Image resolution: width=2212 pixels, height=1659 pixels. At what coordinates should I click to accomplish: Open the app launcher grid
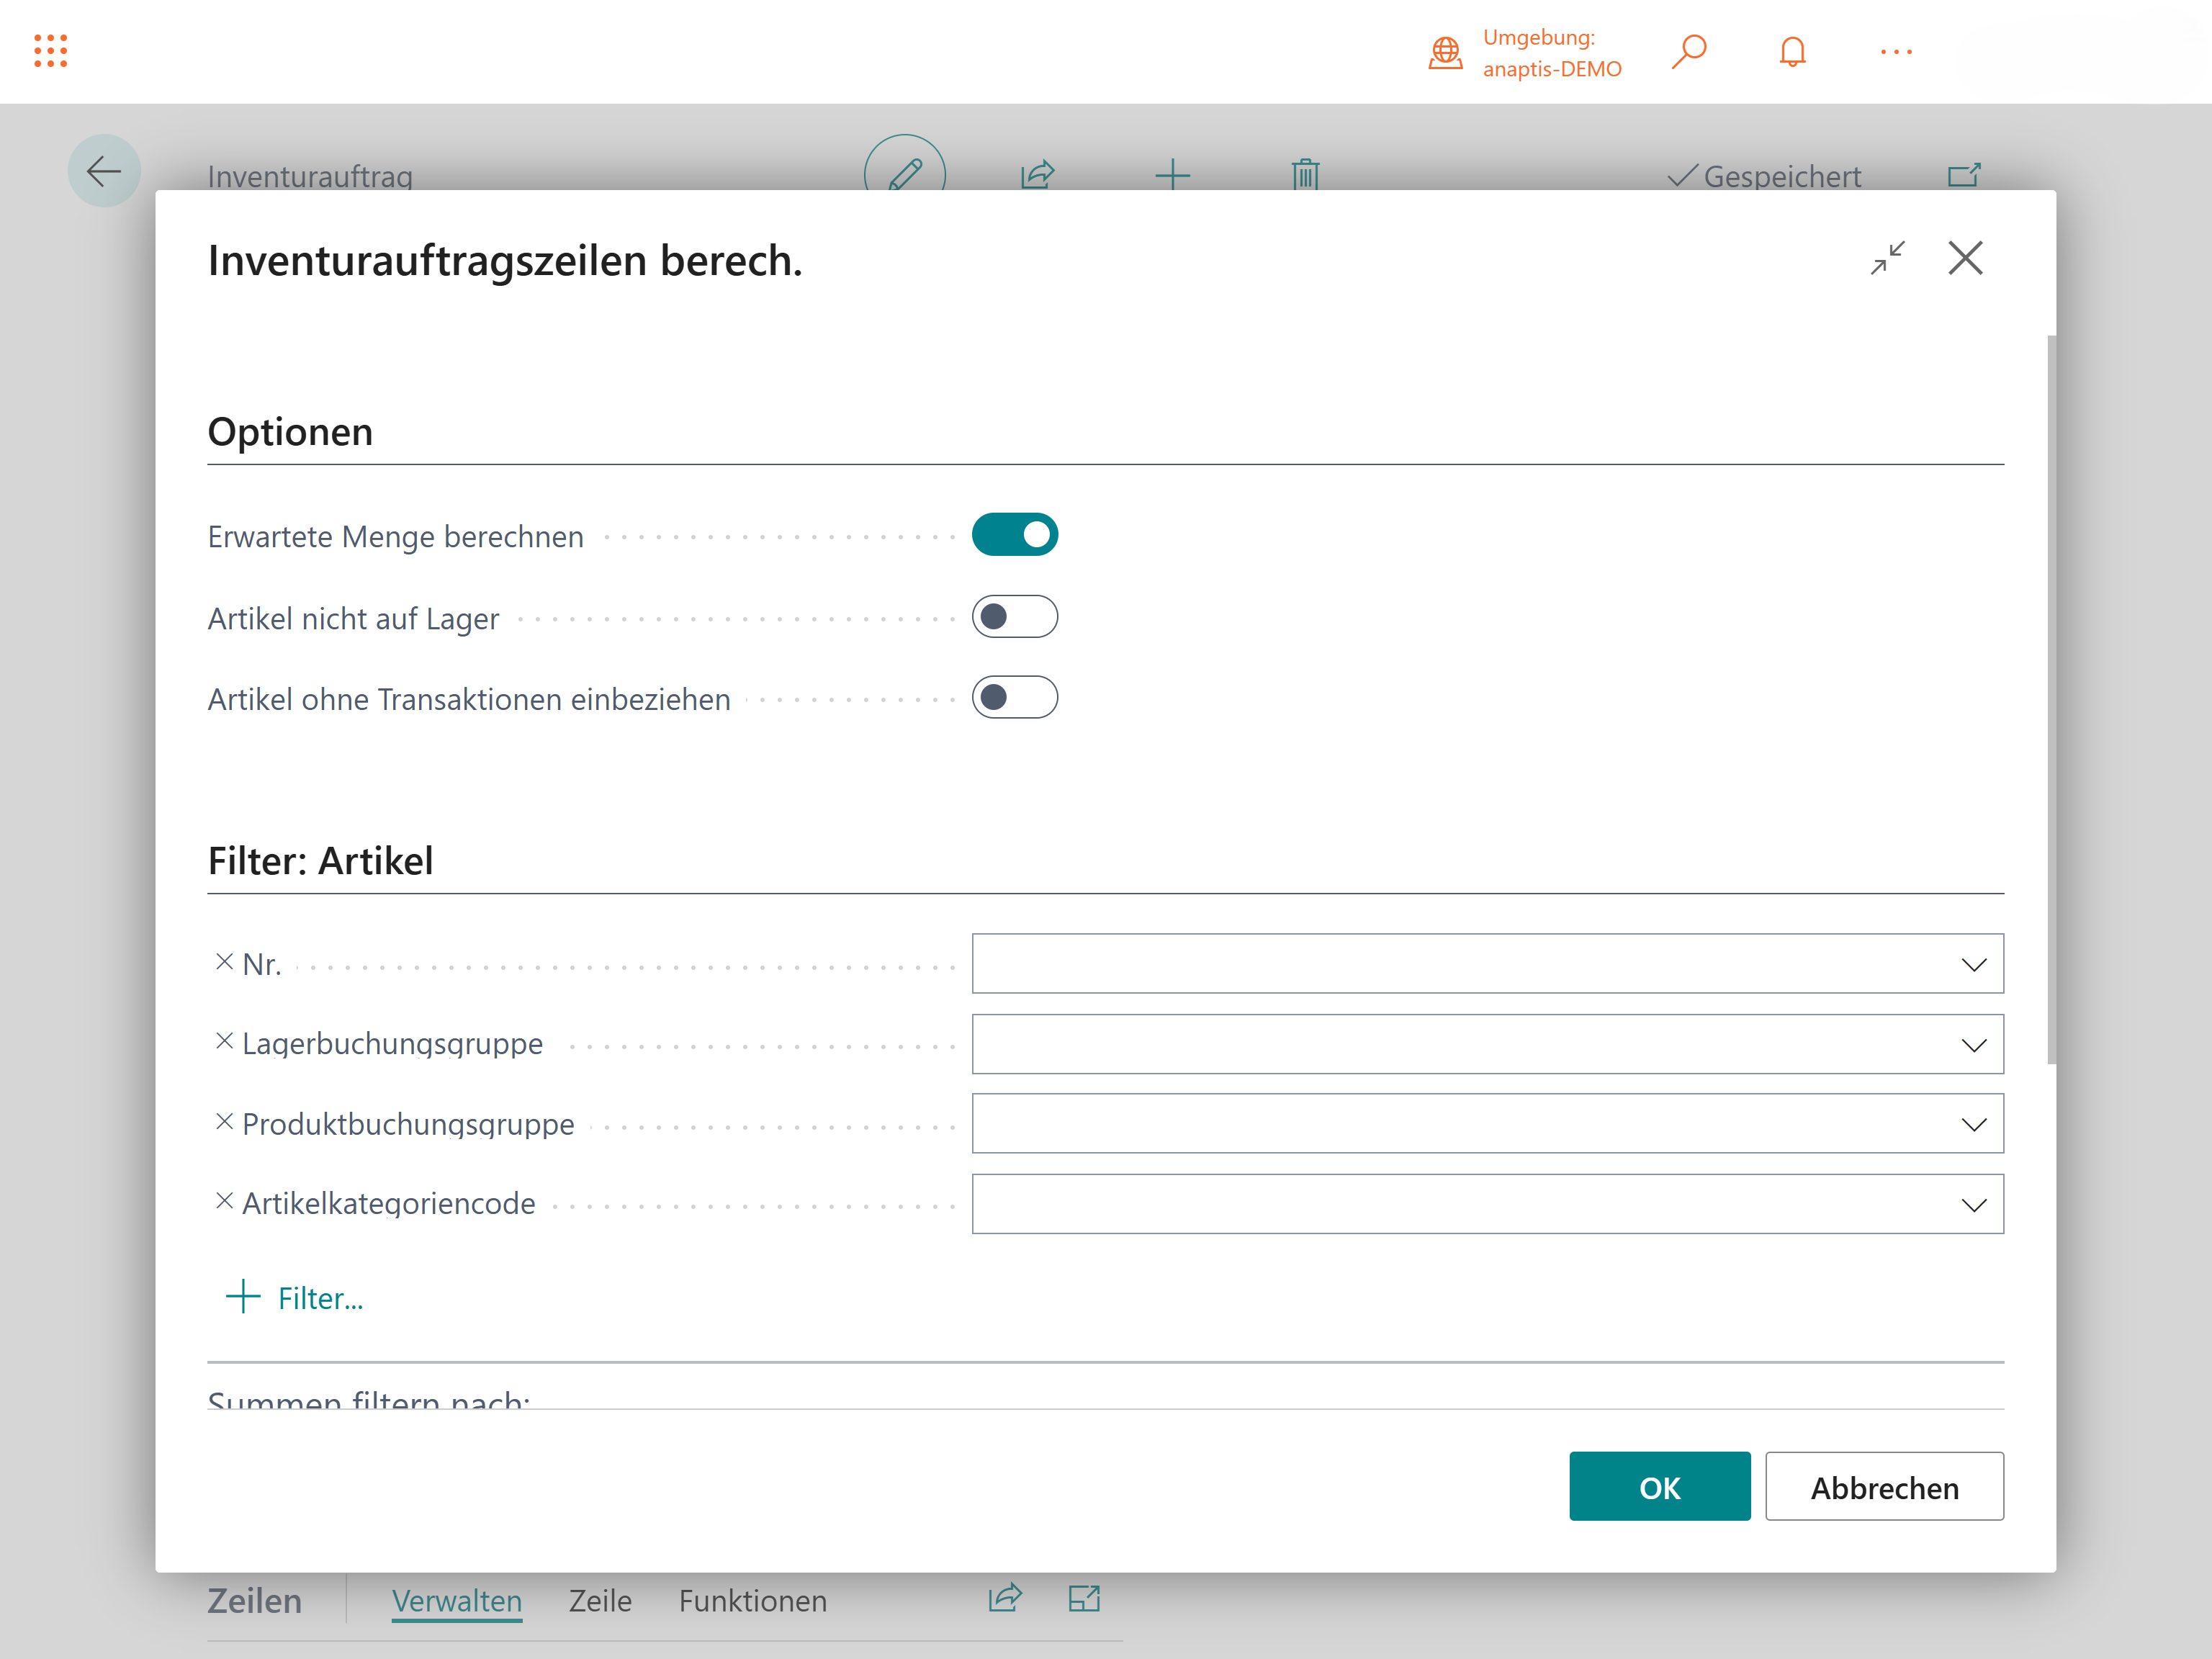pyautogui.click(x=50, y=51)
